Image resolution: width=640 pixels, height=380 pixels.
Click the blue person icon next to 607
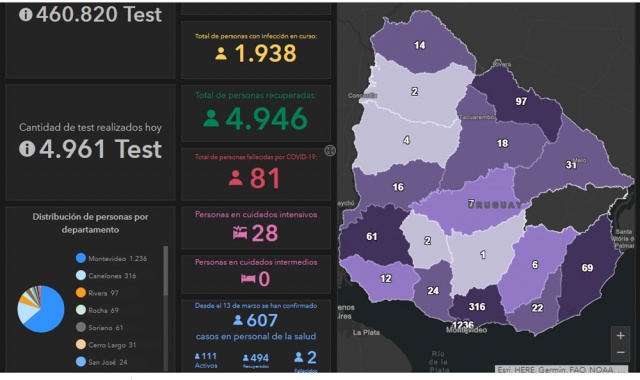pyautogui.click(x=238, y=320)
